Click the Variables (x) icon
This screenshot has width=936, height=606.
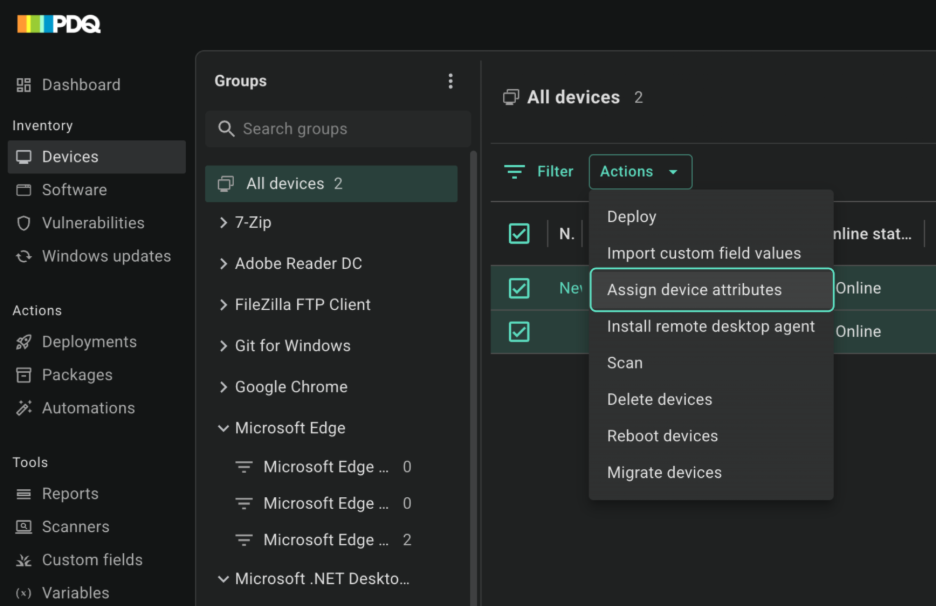(x=23, y=593)
